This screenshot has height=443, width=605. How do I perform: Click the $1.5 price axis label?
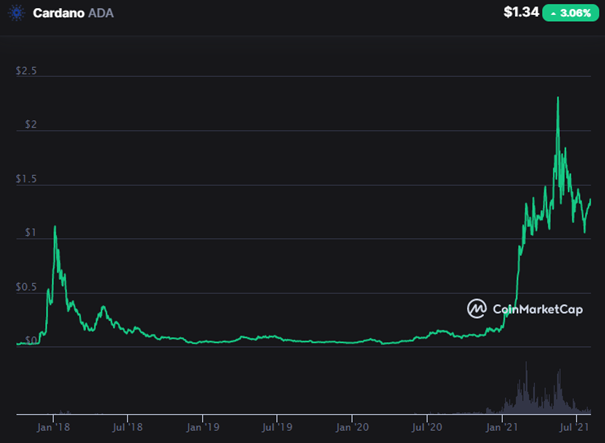coord(26,179)
